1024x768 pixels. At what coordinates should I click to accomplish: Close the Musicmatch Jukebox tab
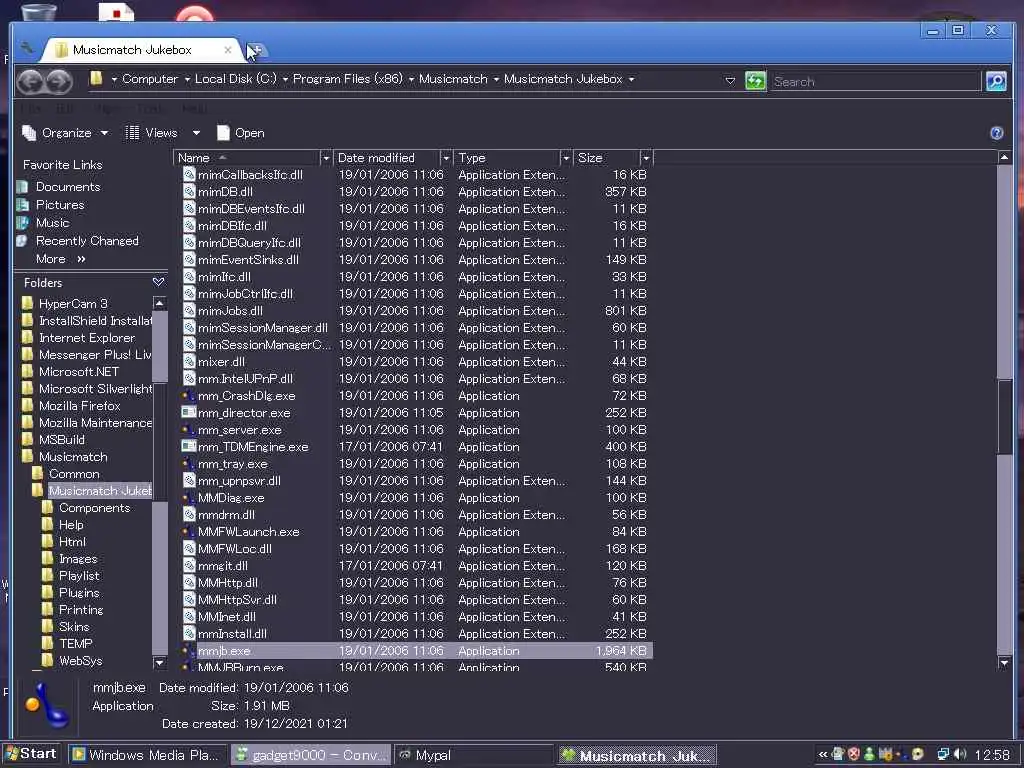(227, 50)
